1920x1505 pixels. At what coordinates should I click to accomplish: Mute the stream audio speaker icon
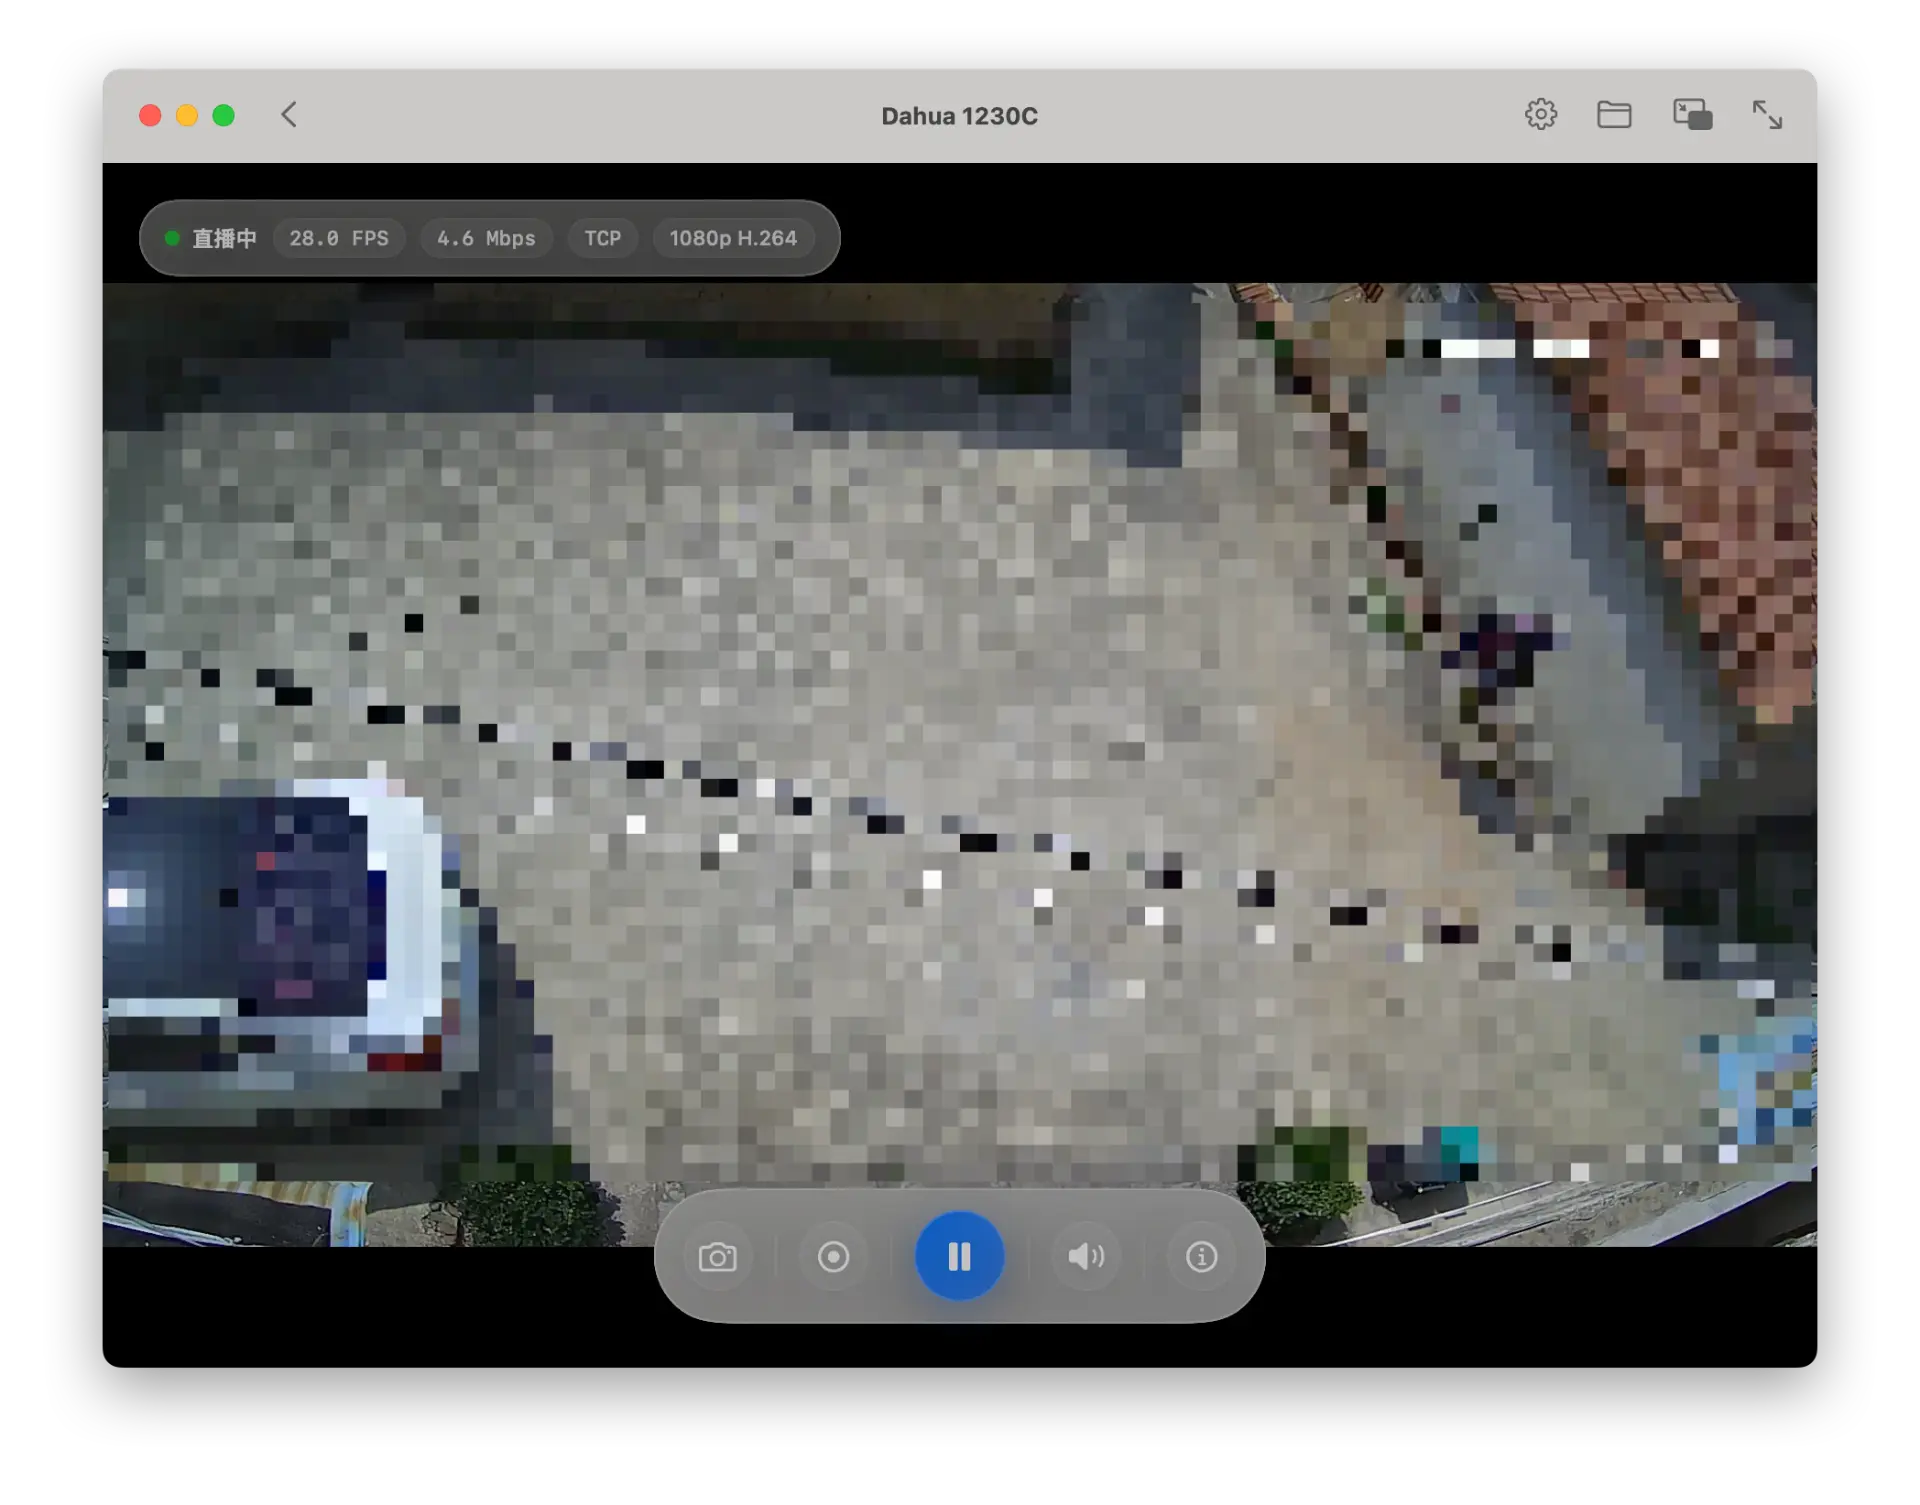1085,1256
